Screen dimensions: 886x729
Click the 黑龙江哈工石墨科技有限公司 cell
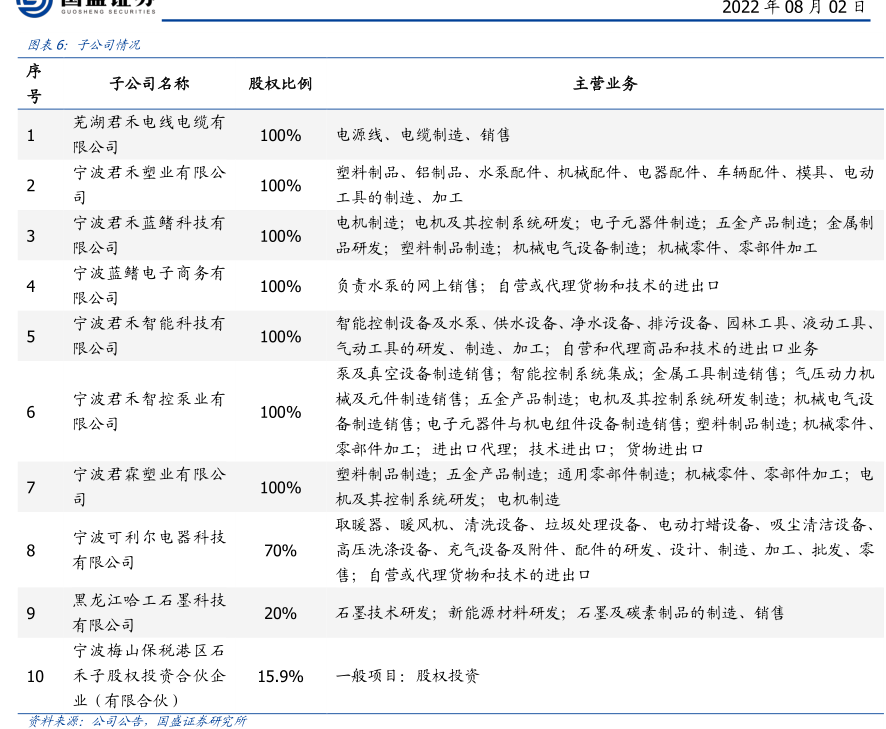149,612
